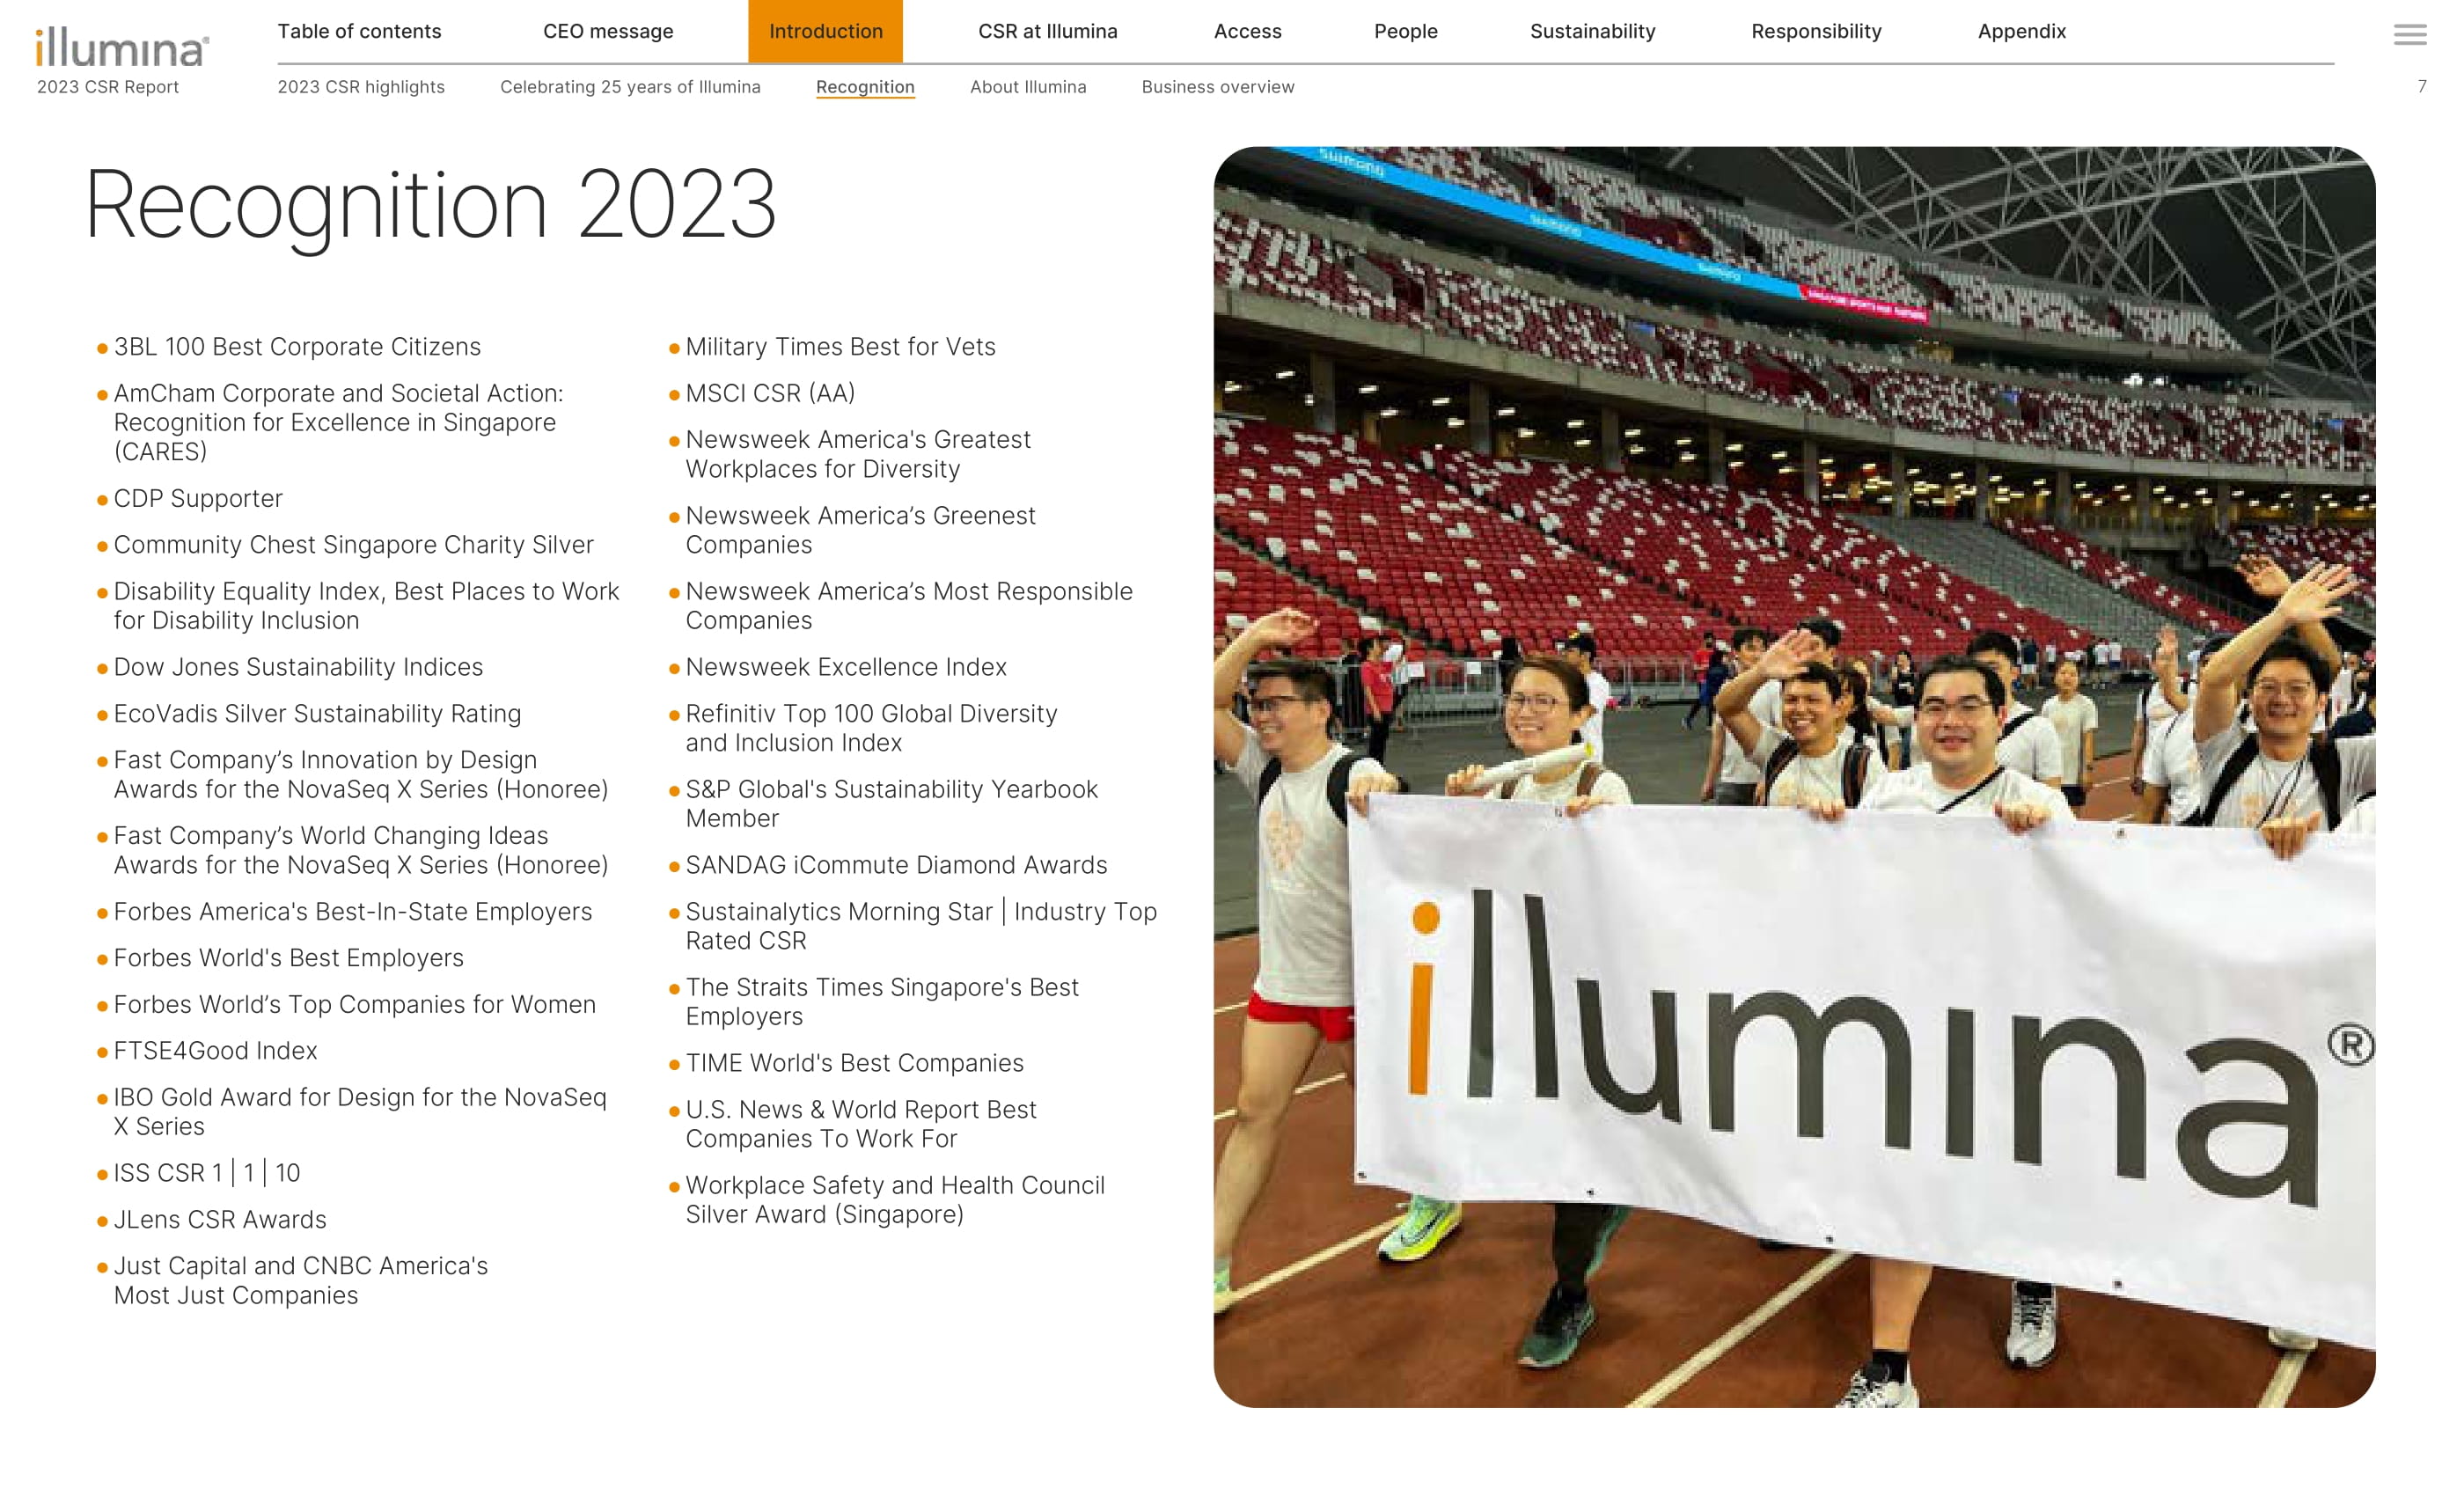Open the Business overview link
Screen dimensions: 2464x1496
tap(1217, 87)
